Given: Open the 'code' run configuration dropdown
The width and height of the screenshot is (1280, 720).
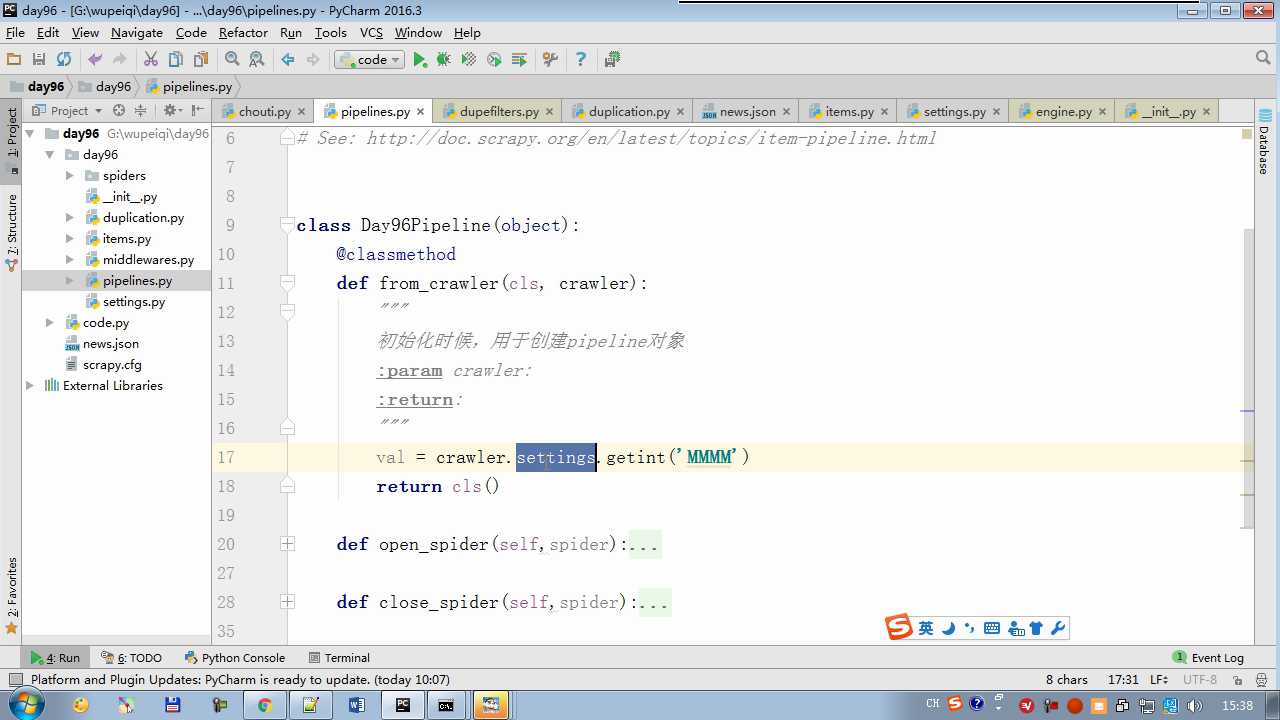Looking at the screenshot, I should (369, 60).
